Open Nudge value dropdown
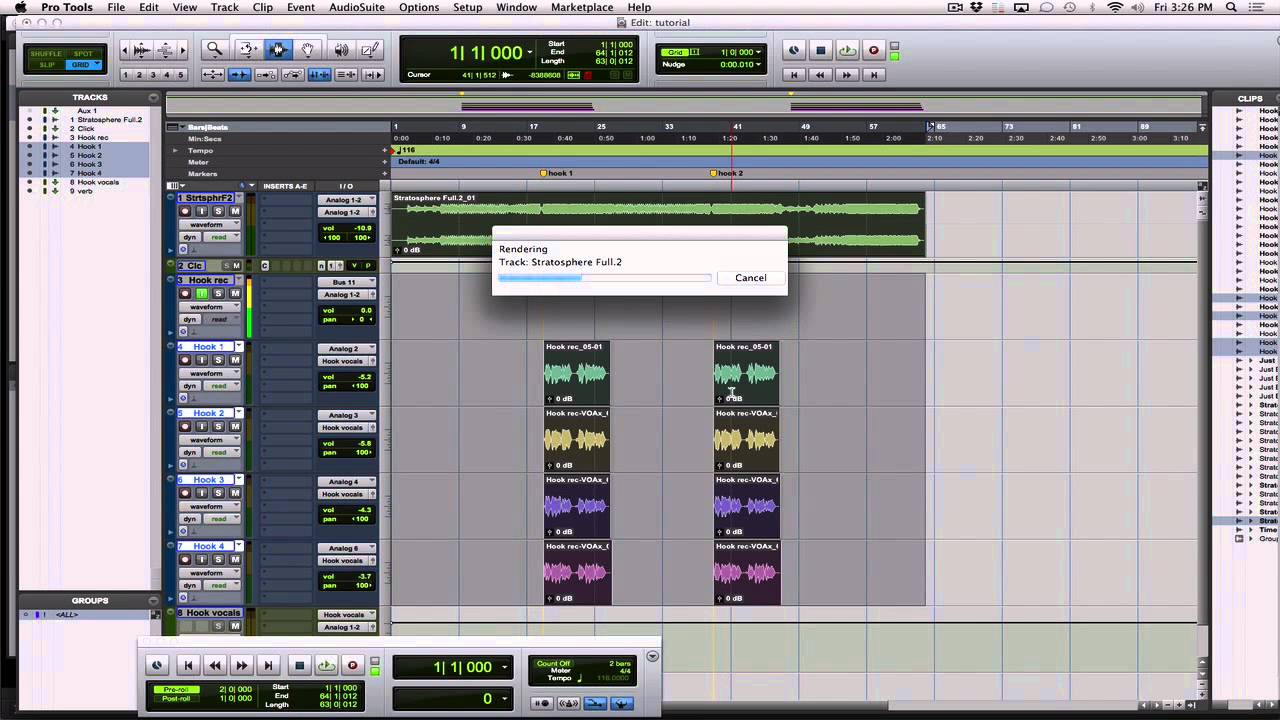The image size is (1280, 720). pyautogui.click(x=757, y=64)
